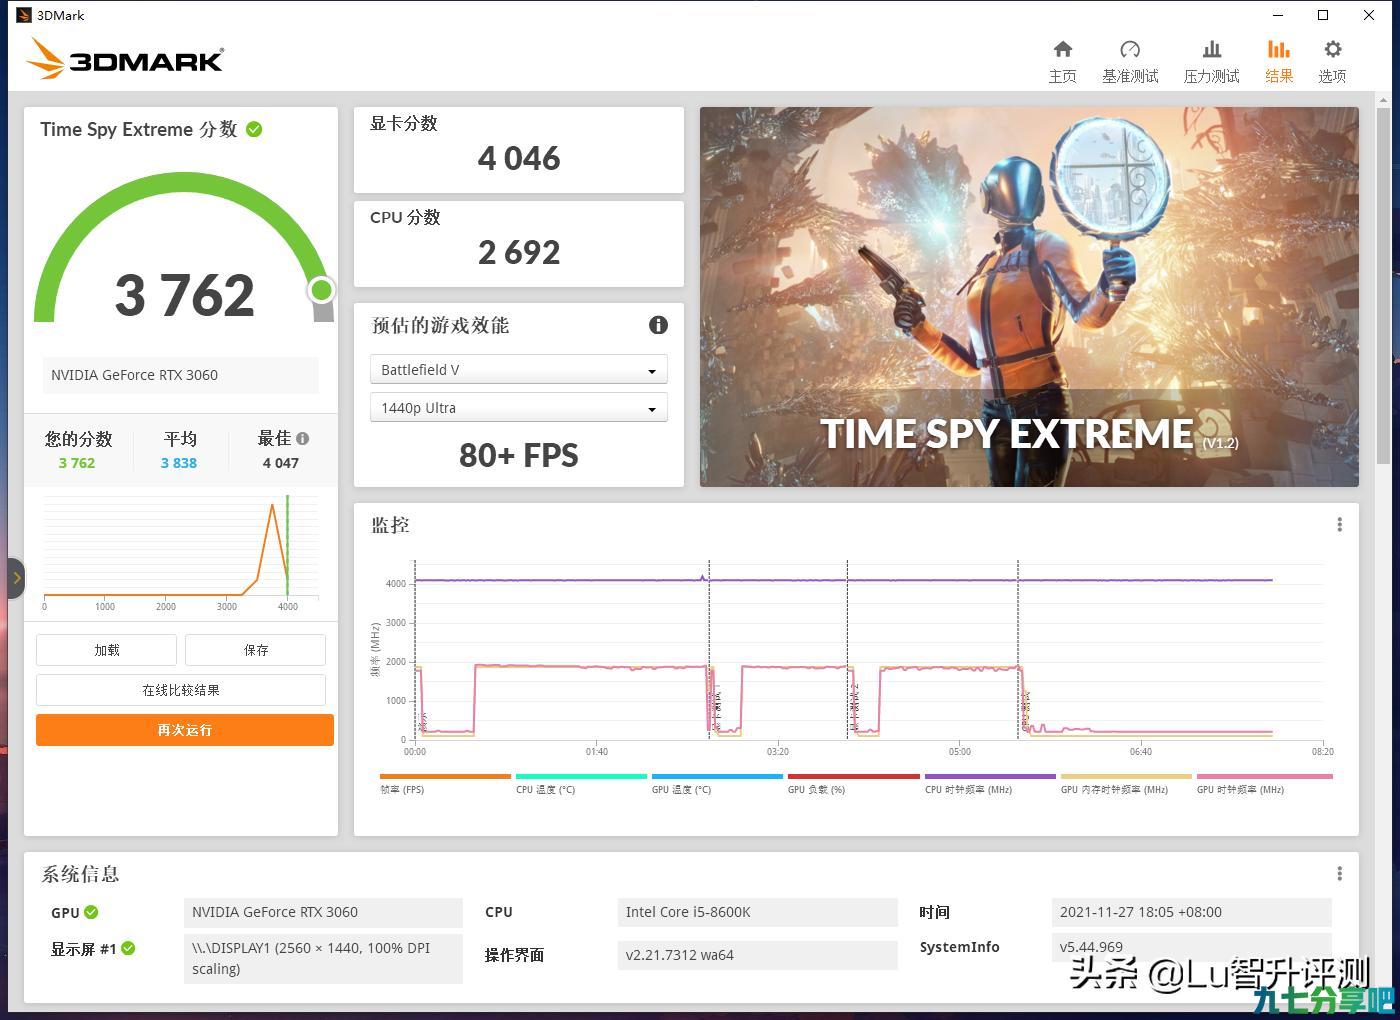The height and width of the screenshot is (1020, 1400).
Task: Click the 3DMark title bar app icon
Action: [23, 15]
